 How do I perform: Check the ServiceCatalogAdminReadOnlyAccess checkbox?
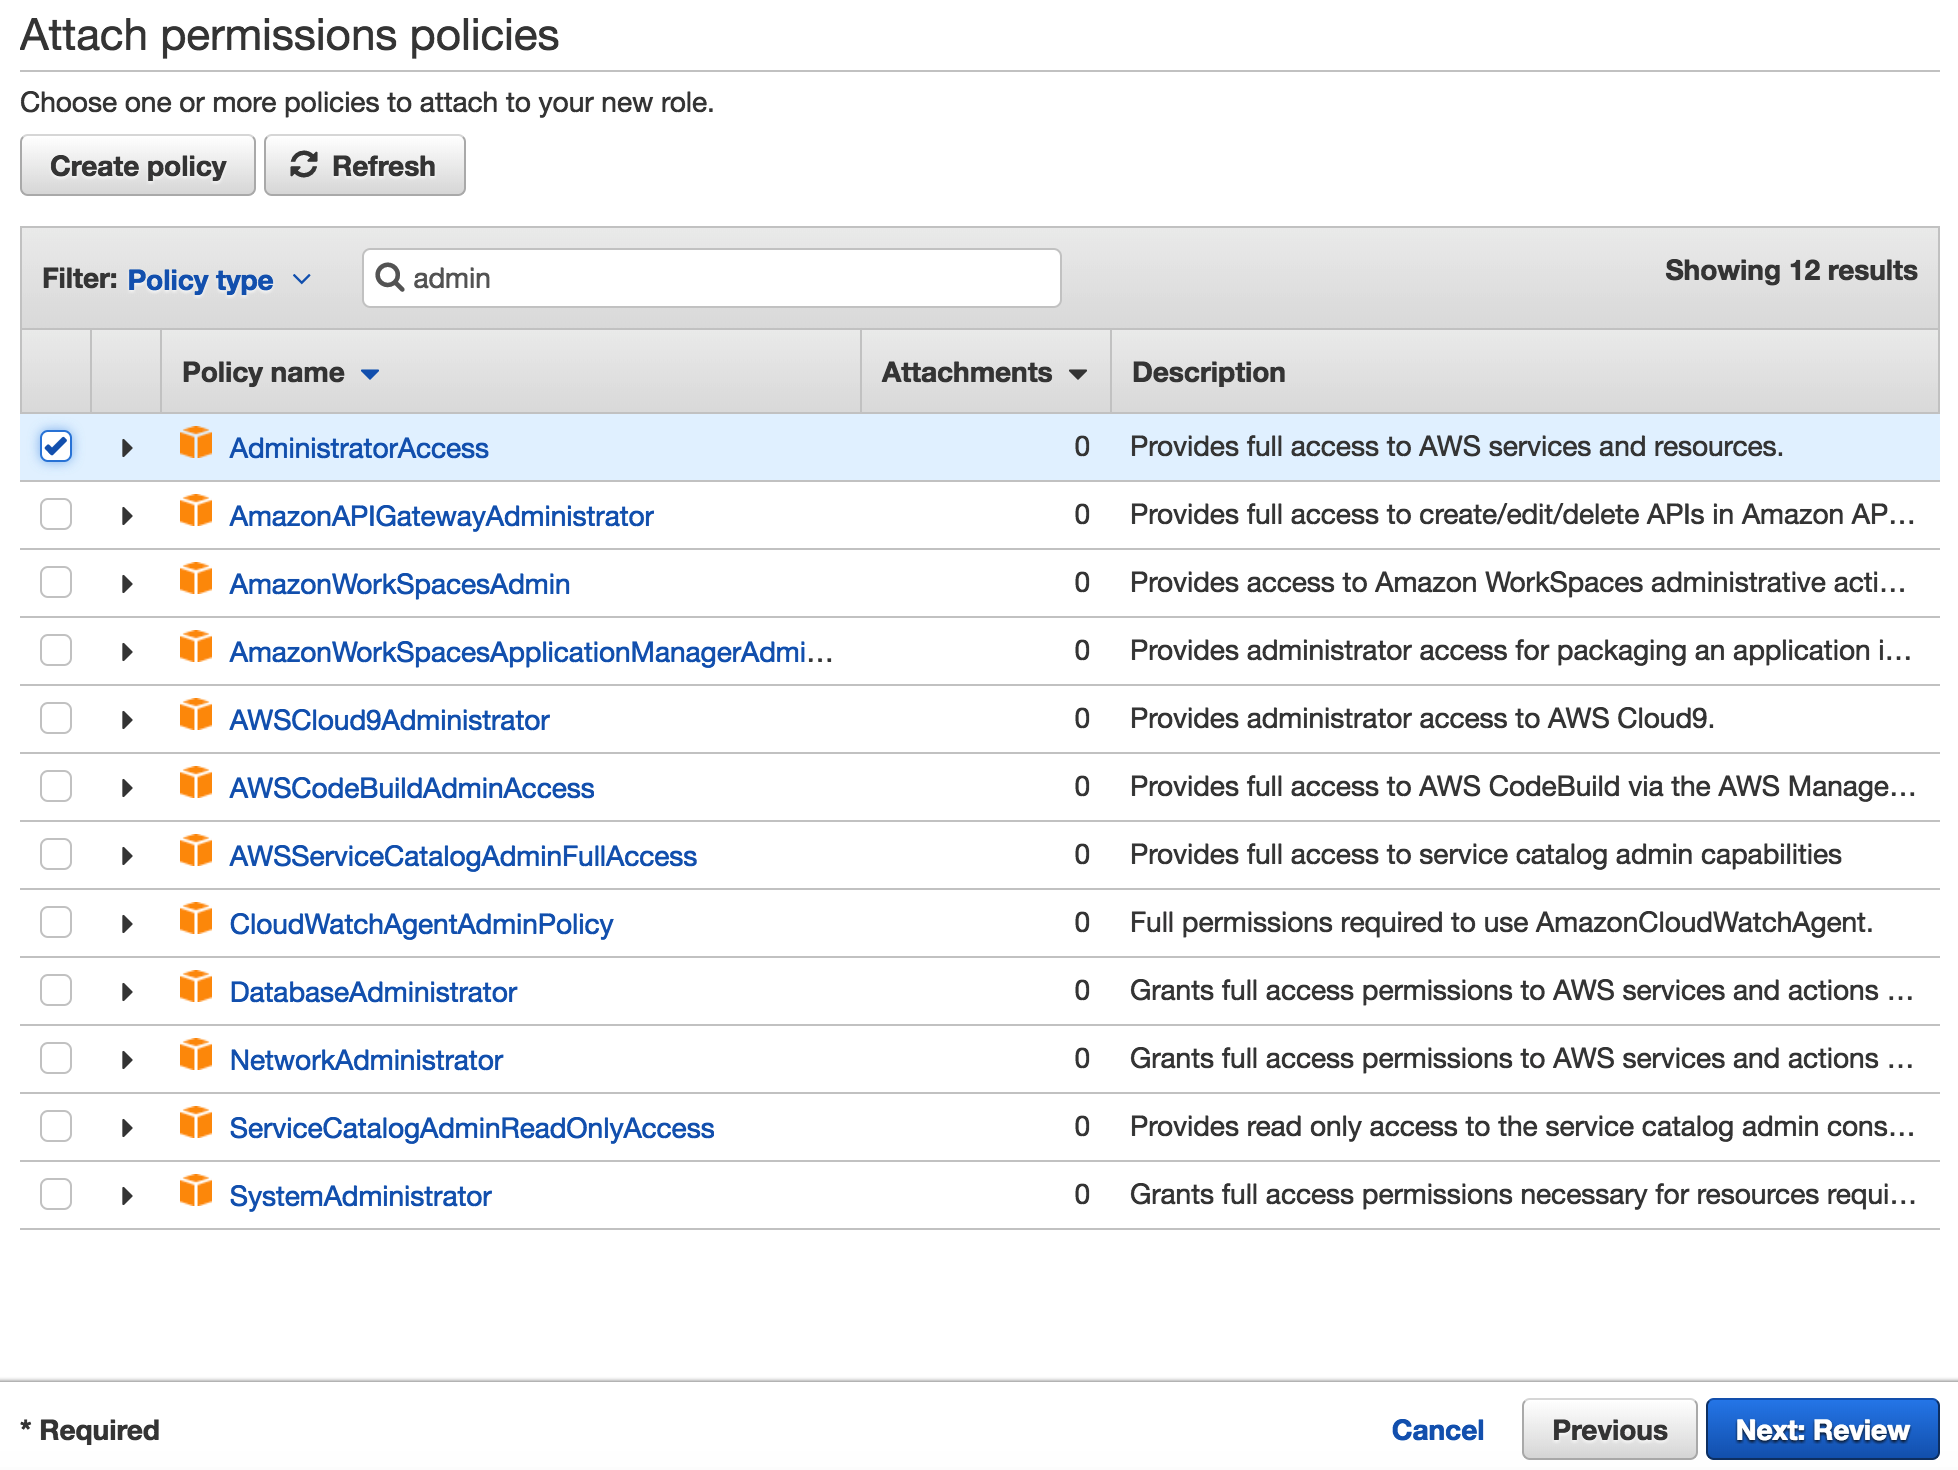(x=56, y=1126)
